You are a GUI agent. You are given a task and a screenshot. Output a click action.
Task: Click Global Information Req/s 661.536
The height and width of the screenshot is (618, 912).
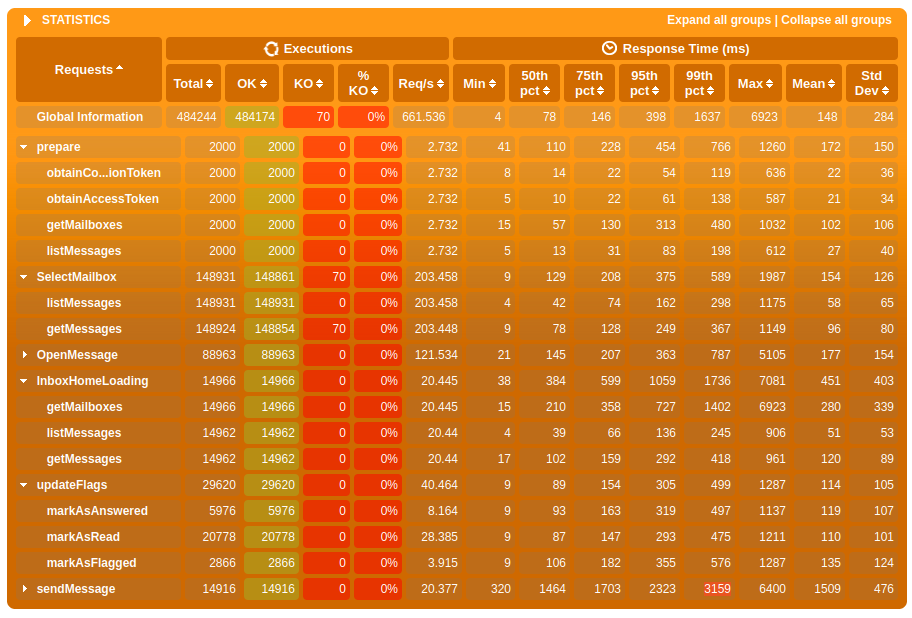pyautogui.click(x=423, y=117)
